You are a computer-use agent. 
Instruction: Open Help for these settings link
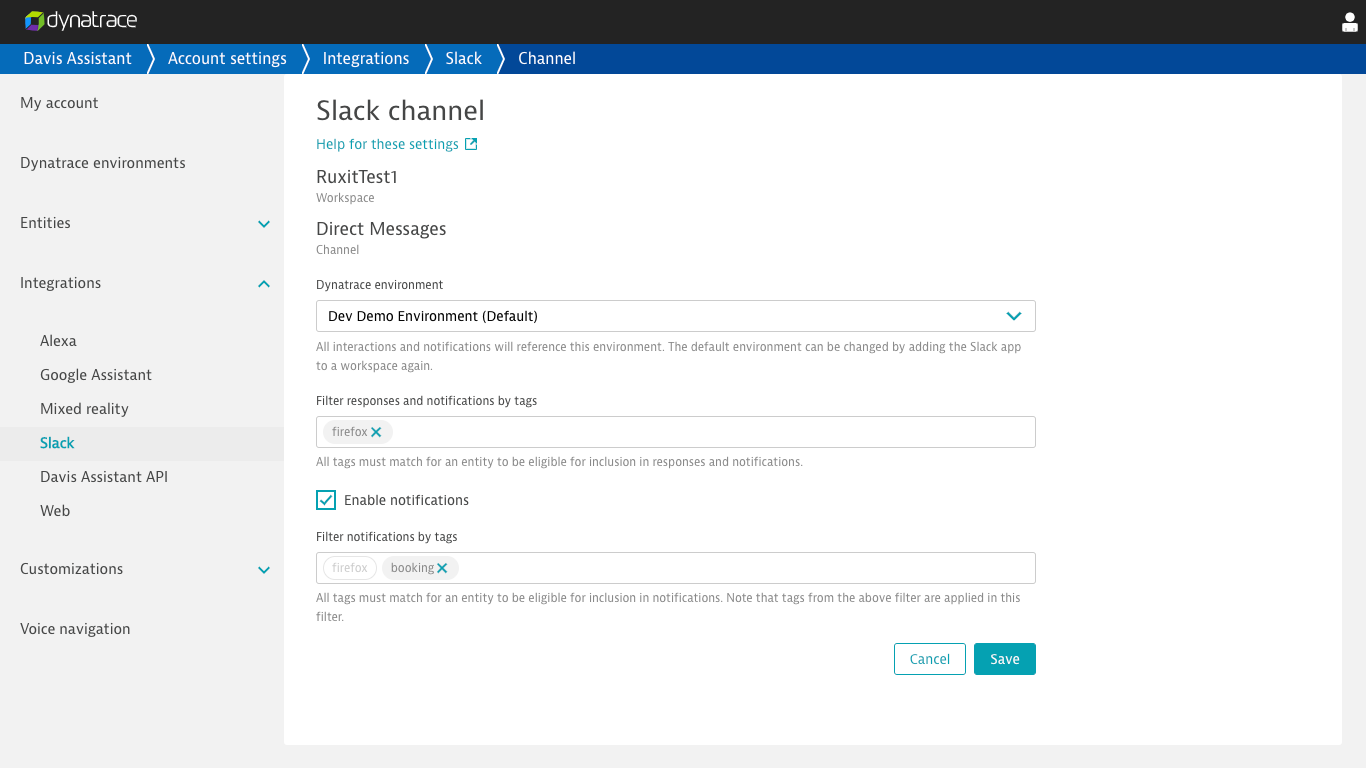tap(387, 144)
